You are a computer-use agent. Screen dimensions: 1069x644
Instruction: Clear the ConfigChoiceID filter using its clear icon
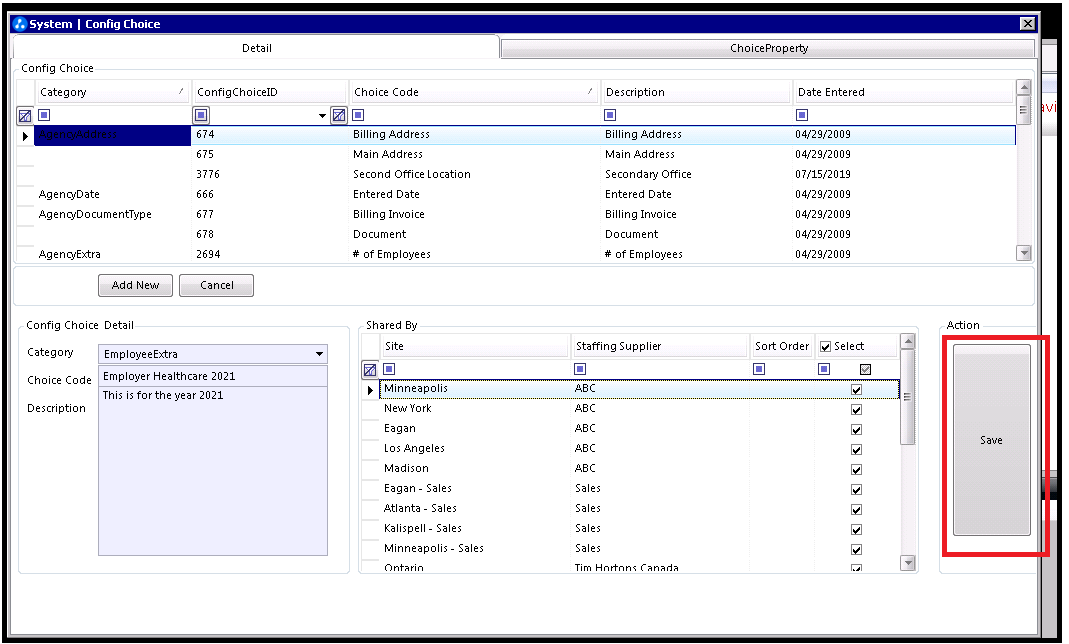click(339, 115)
